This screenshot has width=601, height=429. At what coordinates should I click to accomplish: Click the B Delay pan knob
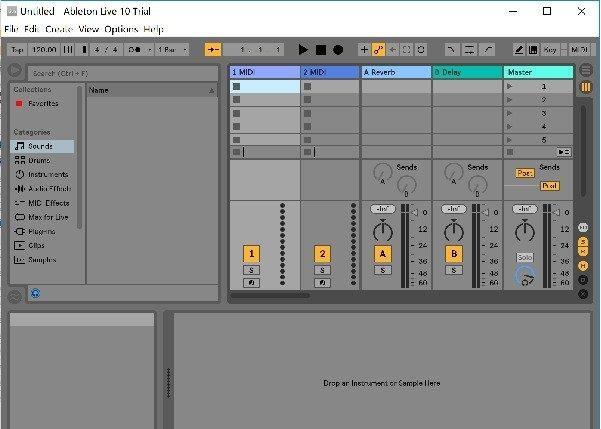point(454,231)
